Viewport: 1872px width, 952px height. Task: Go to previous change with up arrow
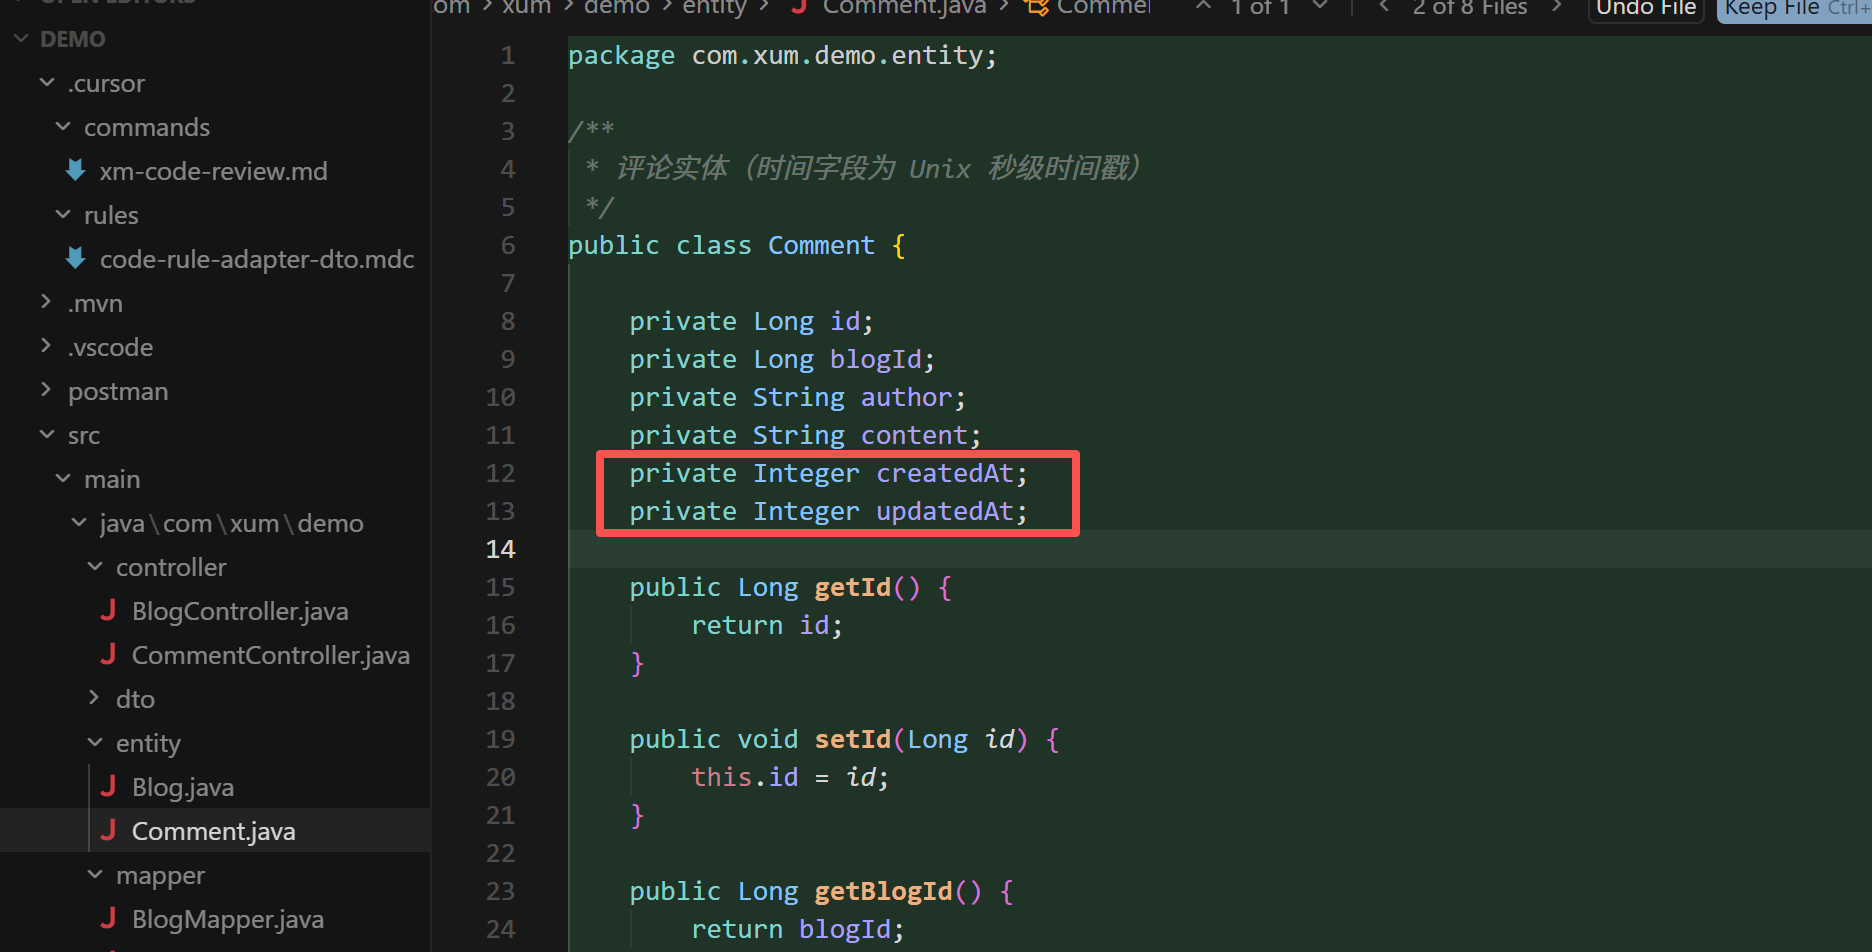pos(1204,8)
